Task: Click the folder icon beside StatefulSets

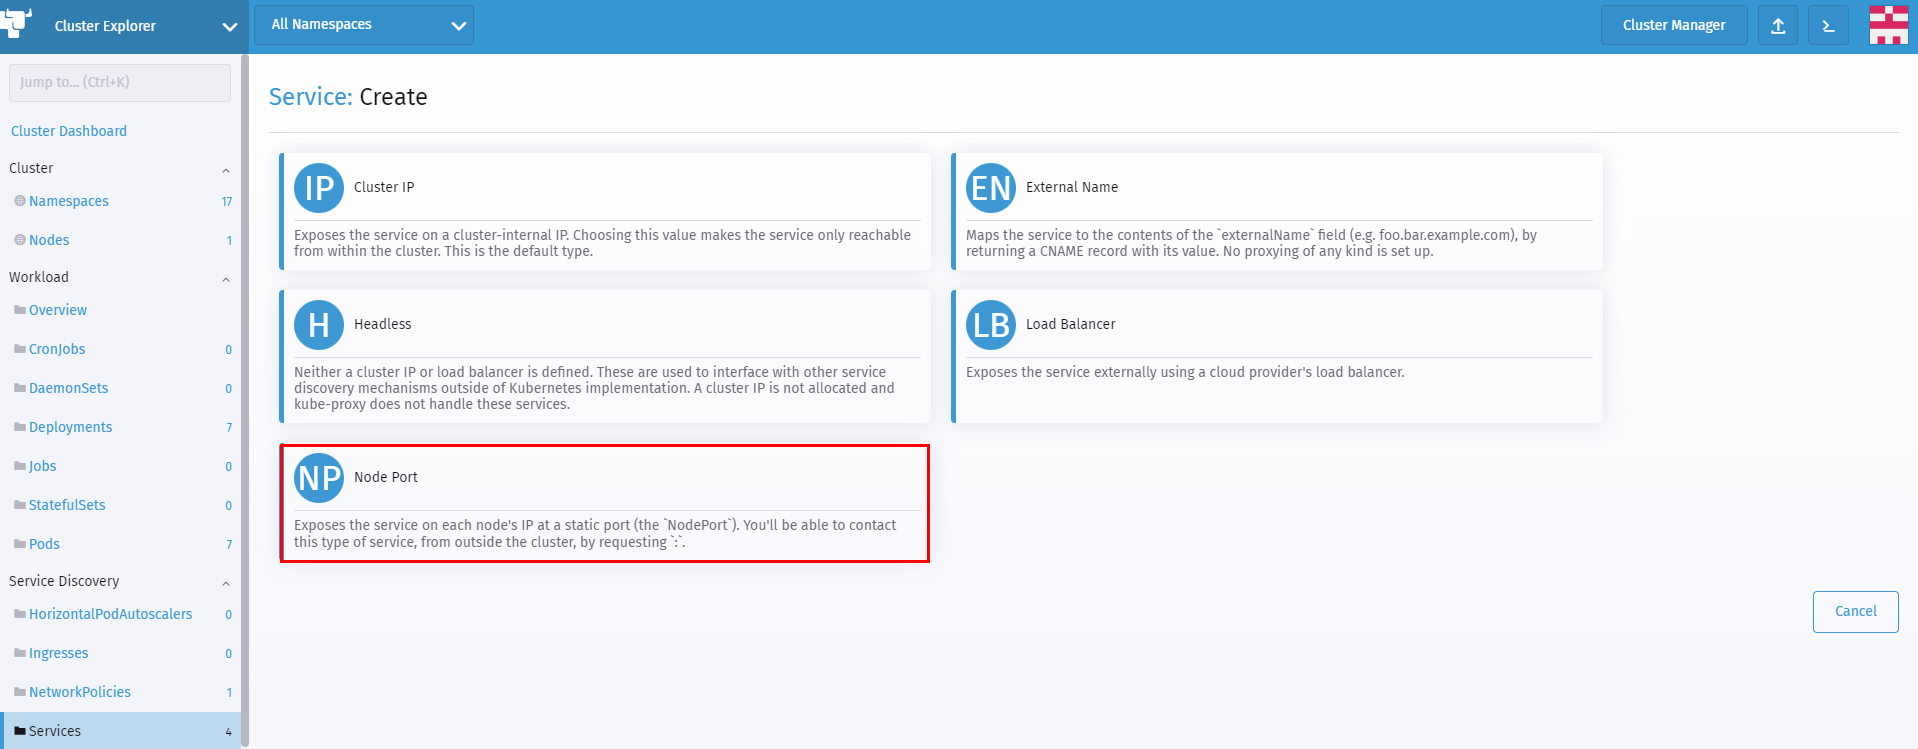Action: point(20,505)
